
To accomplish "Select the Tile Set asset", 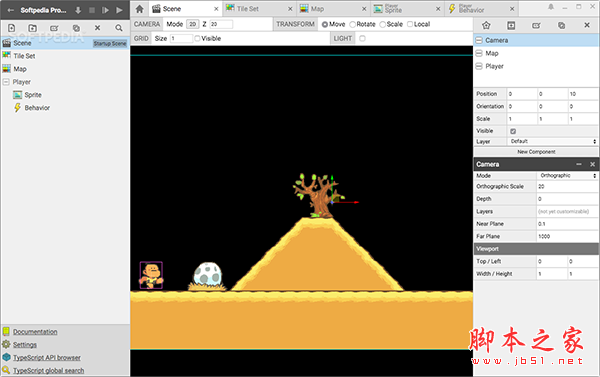I will tap(65, 56).
